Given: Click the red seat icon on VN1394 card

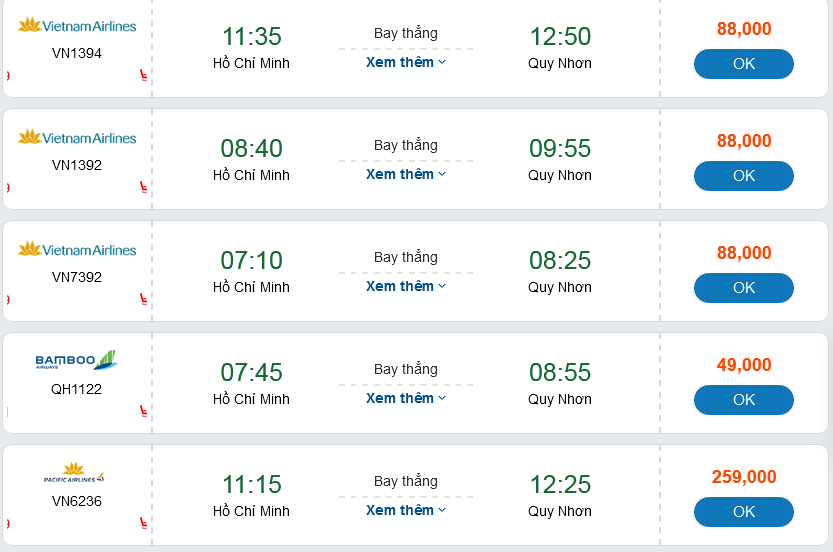Looking at the screenshot, I should (x=144, y=75).
